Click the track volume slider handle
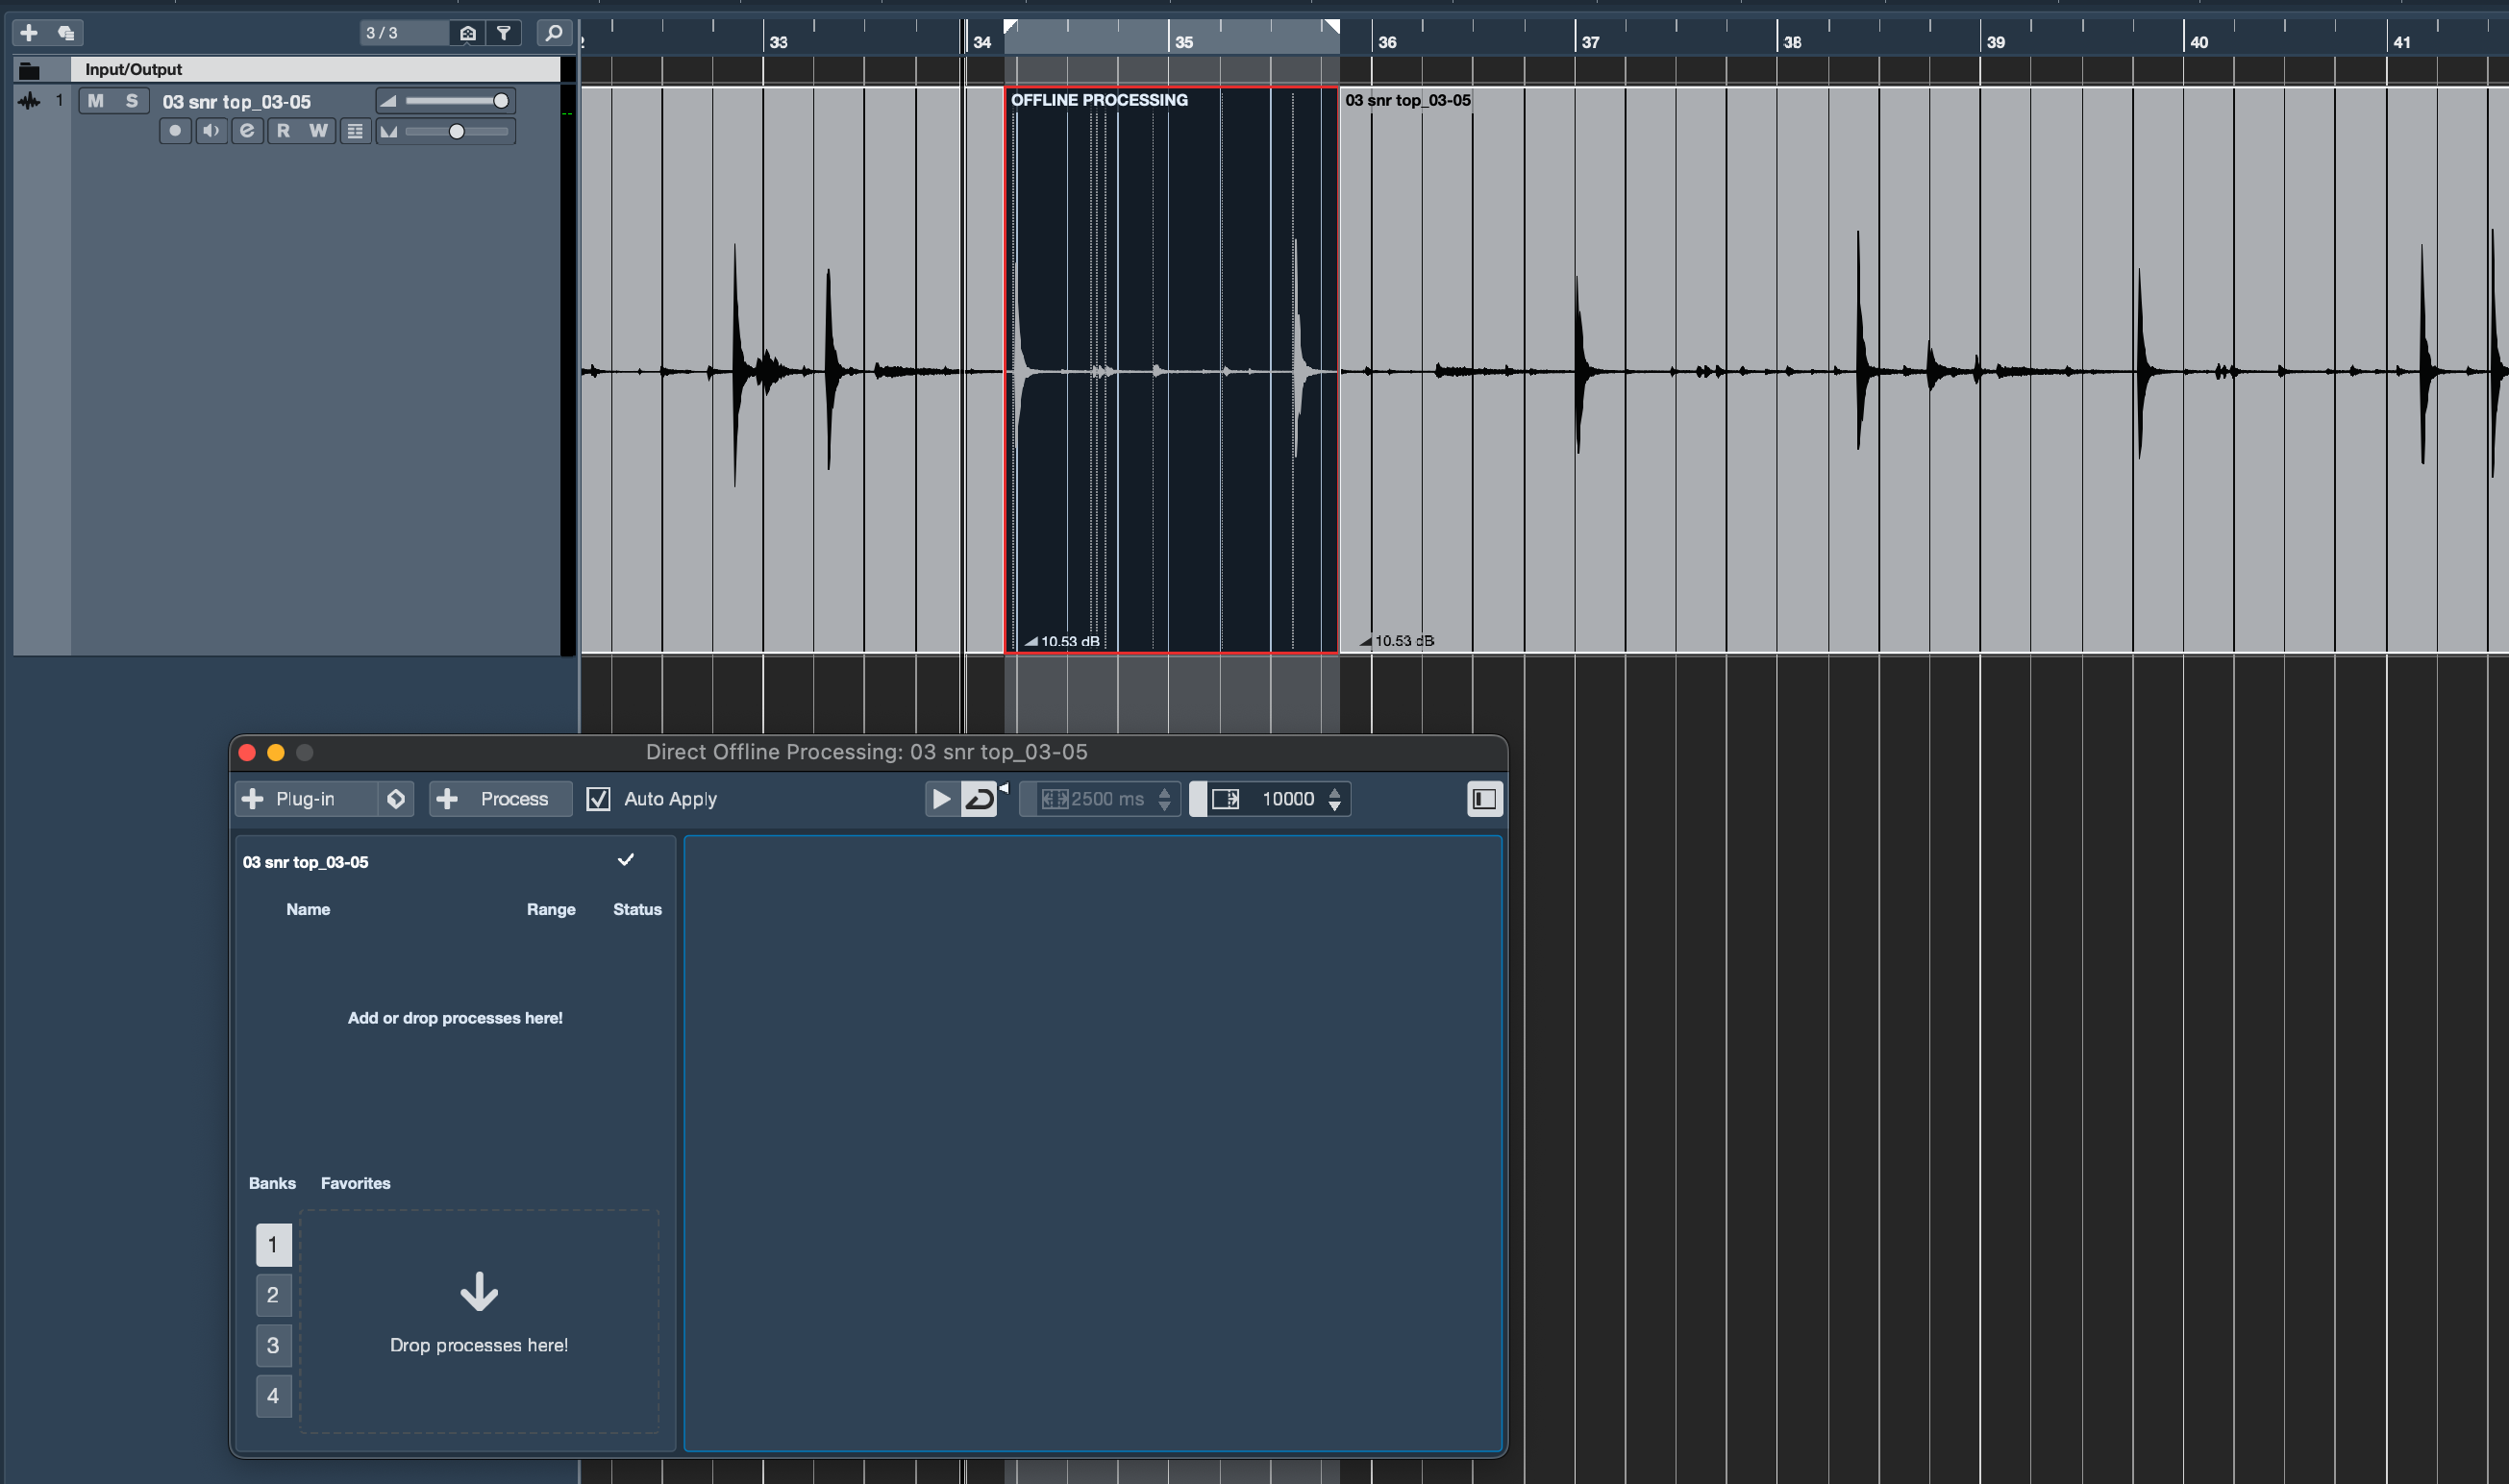 501,101
